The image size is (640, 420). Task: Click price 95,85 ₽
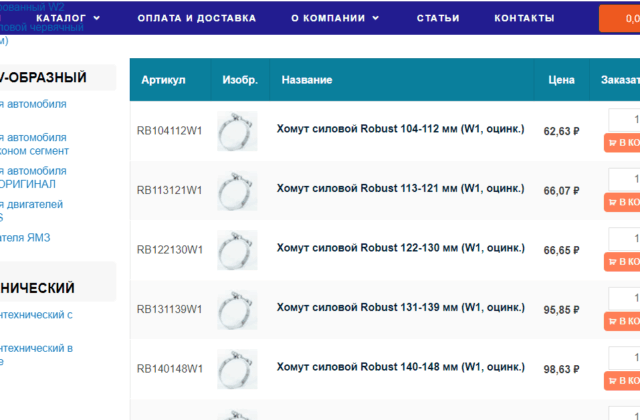tap(561, 310)
